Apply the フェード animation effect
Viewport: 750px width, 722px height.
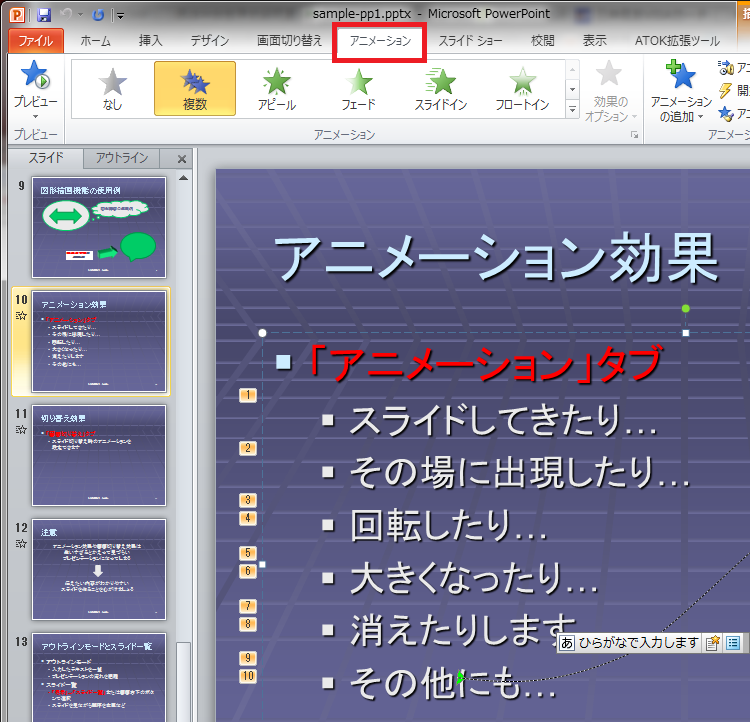[358, 89]
